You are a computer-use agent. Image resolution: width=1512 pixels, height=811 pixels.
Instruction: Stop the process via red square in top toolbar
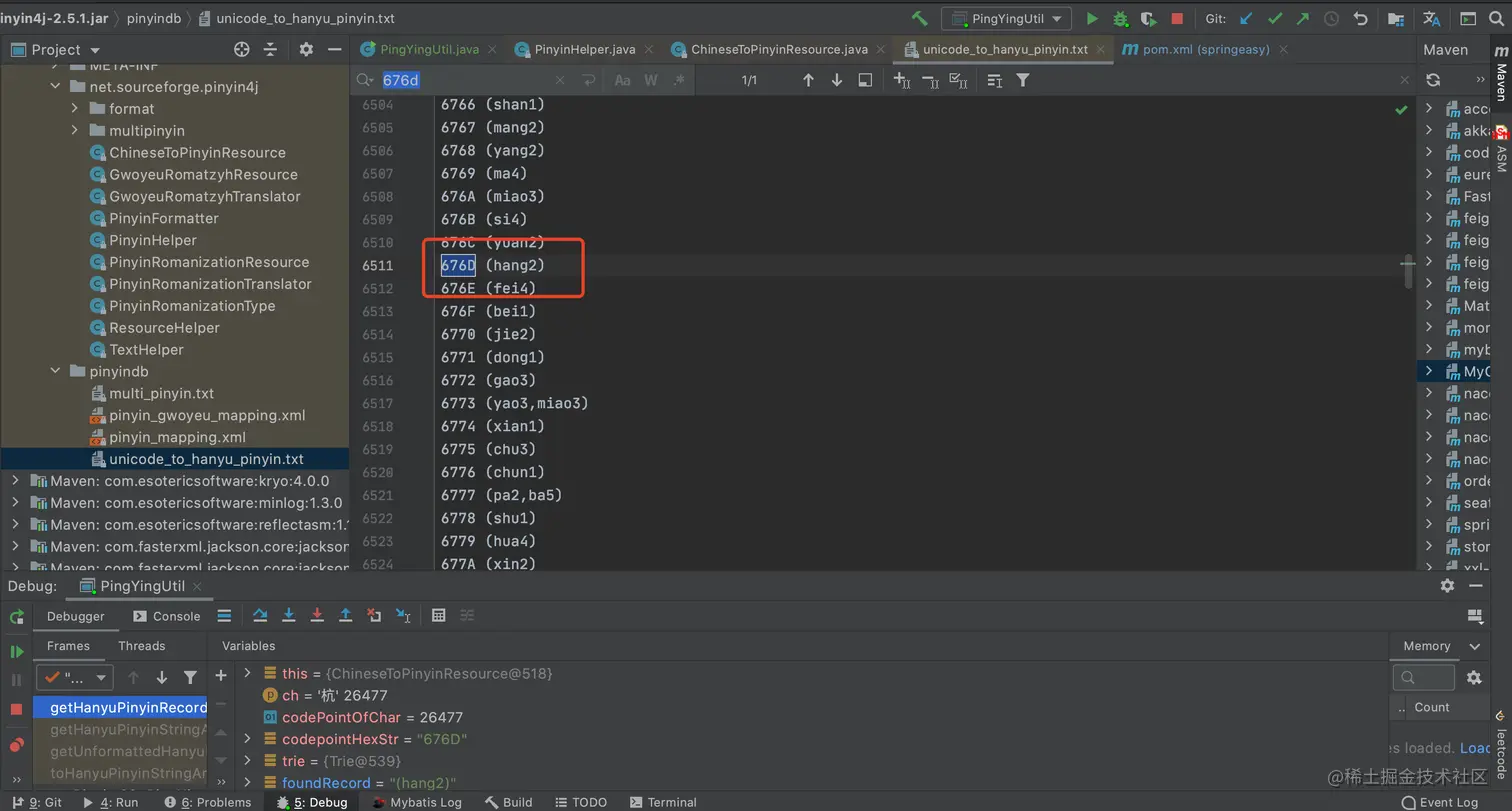[1177, 19]
